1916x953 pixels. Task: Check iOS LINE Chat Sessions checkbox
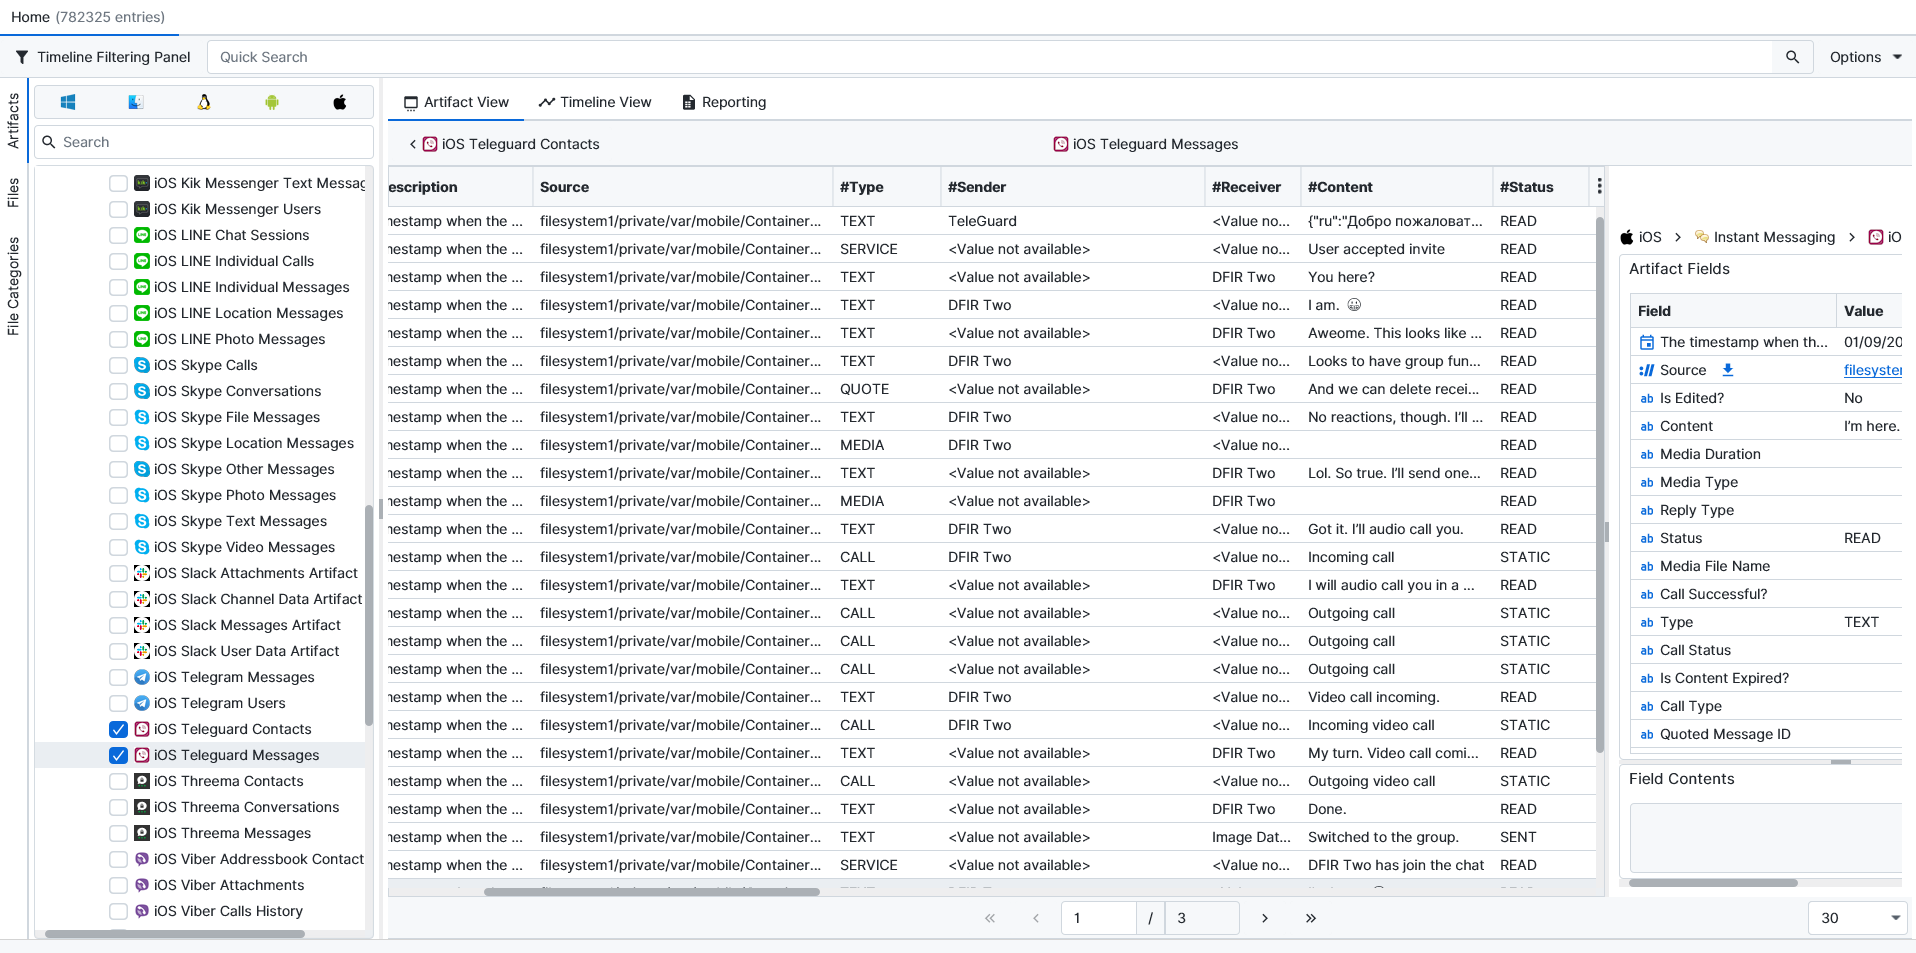(x=118, y=235)
